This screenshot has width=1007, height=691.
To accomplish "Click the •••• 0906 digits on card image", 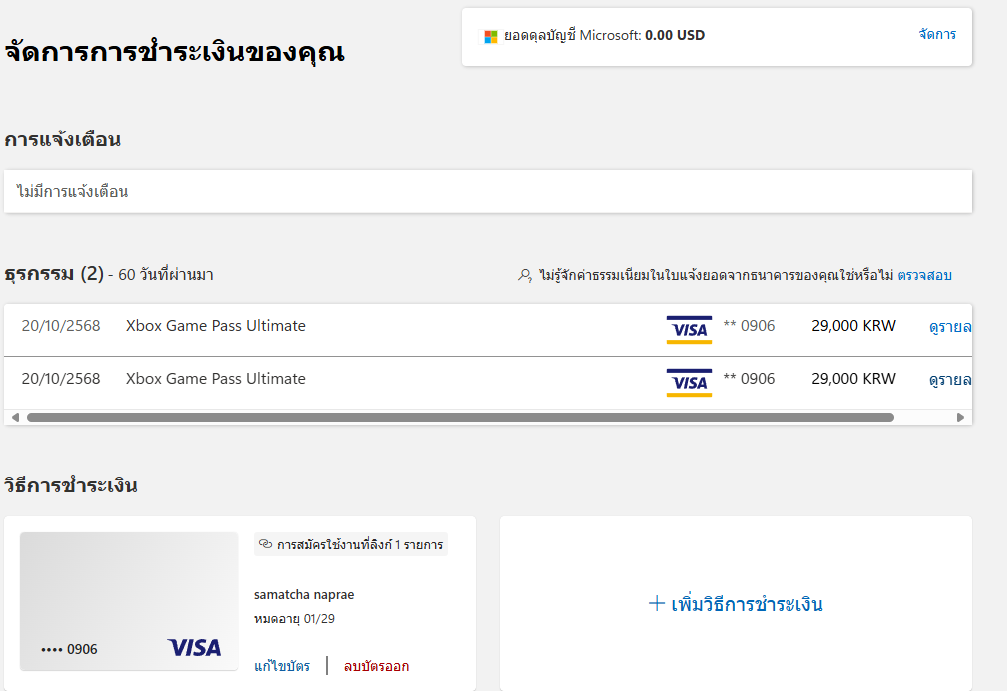I will 69,649.
